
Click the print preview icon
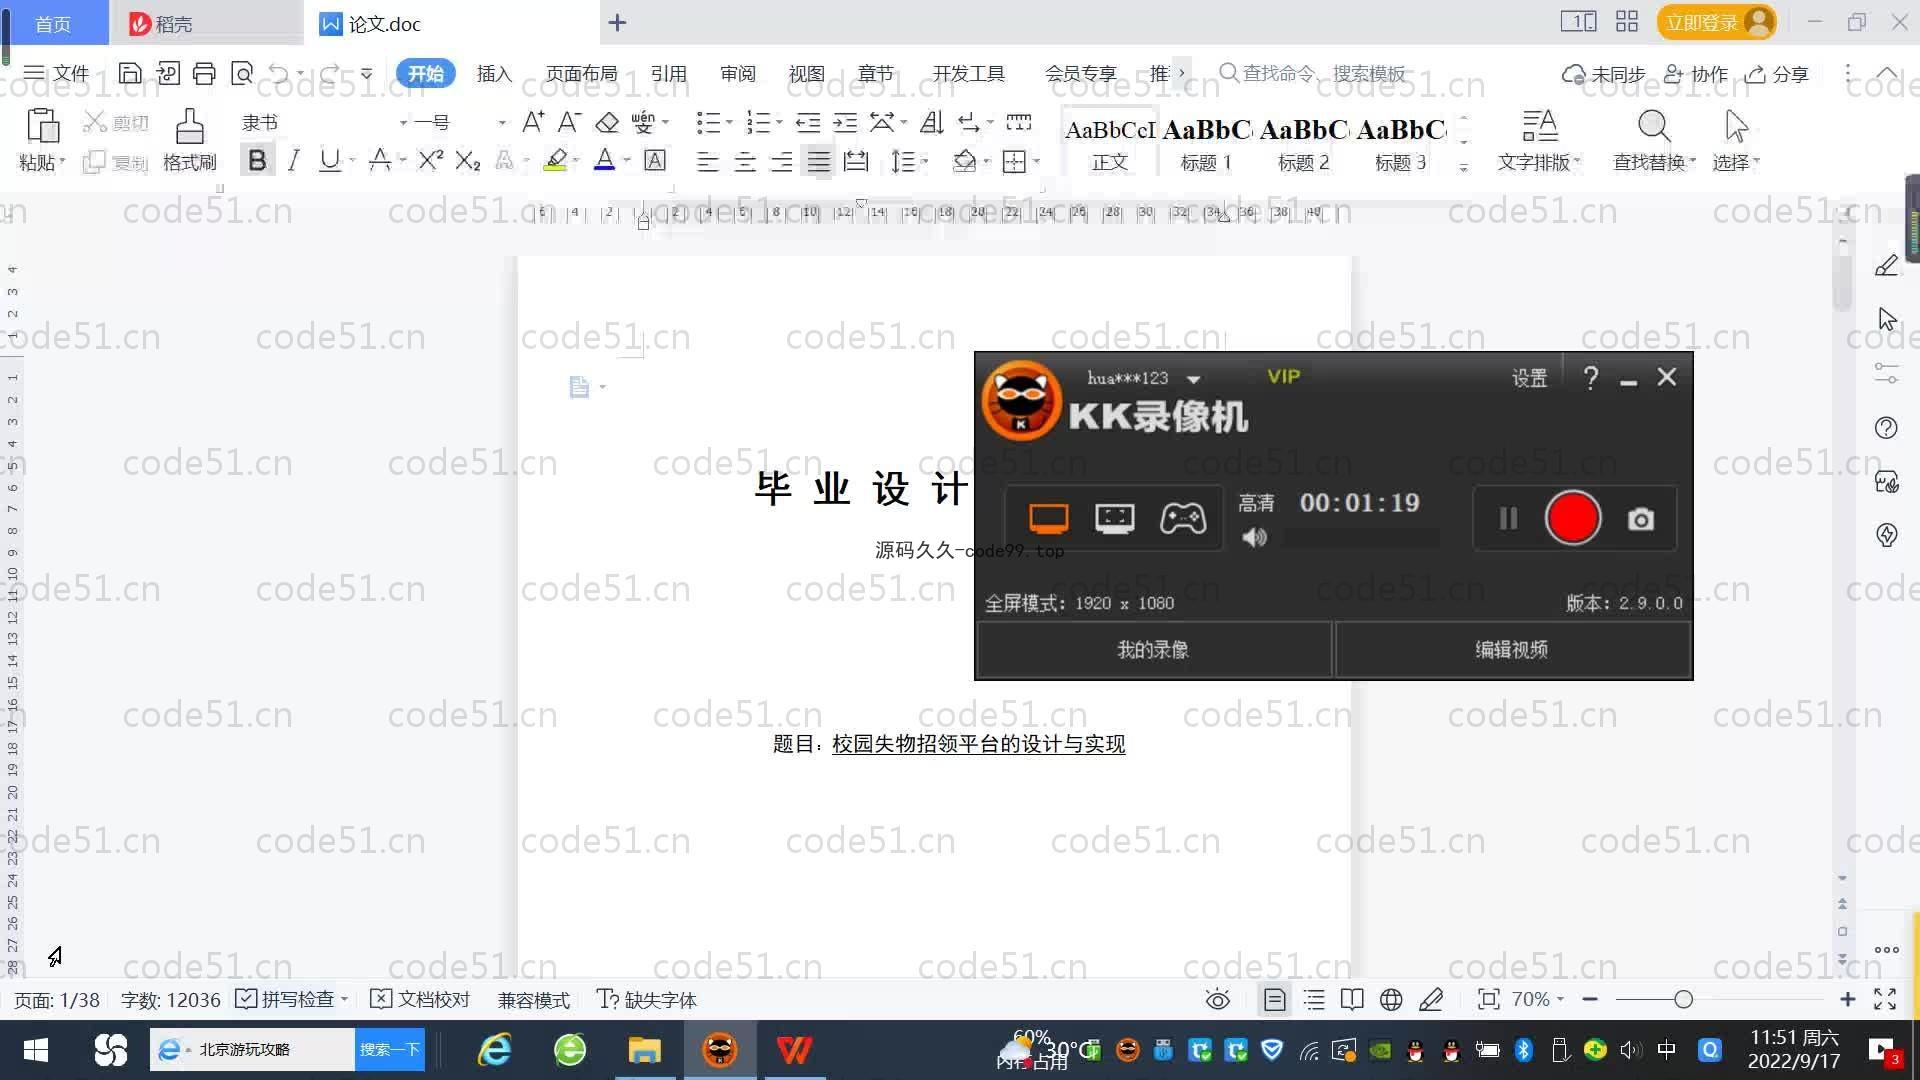click(241, 73)
